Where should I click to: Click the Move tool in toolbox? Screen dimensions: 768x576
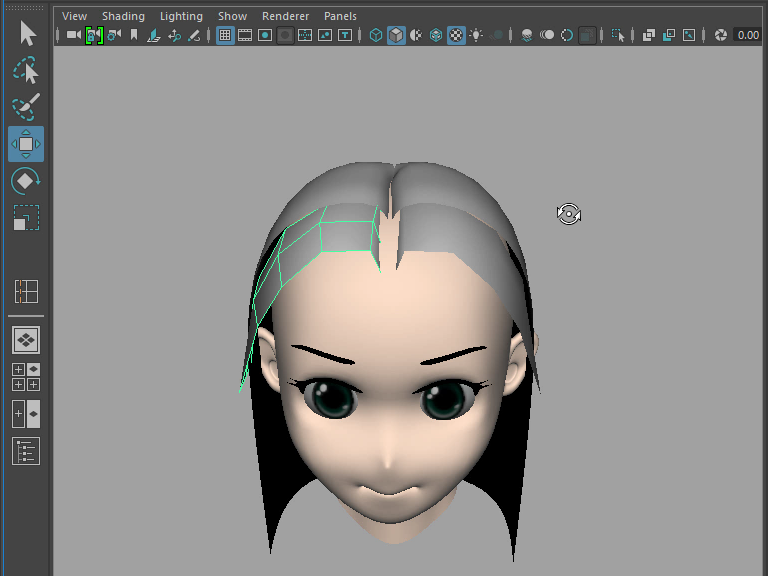(26, 144)
